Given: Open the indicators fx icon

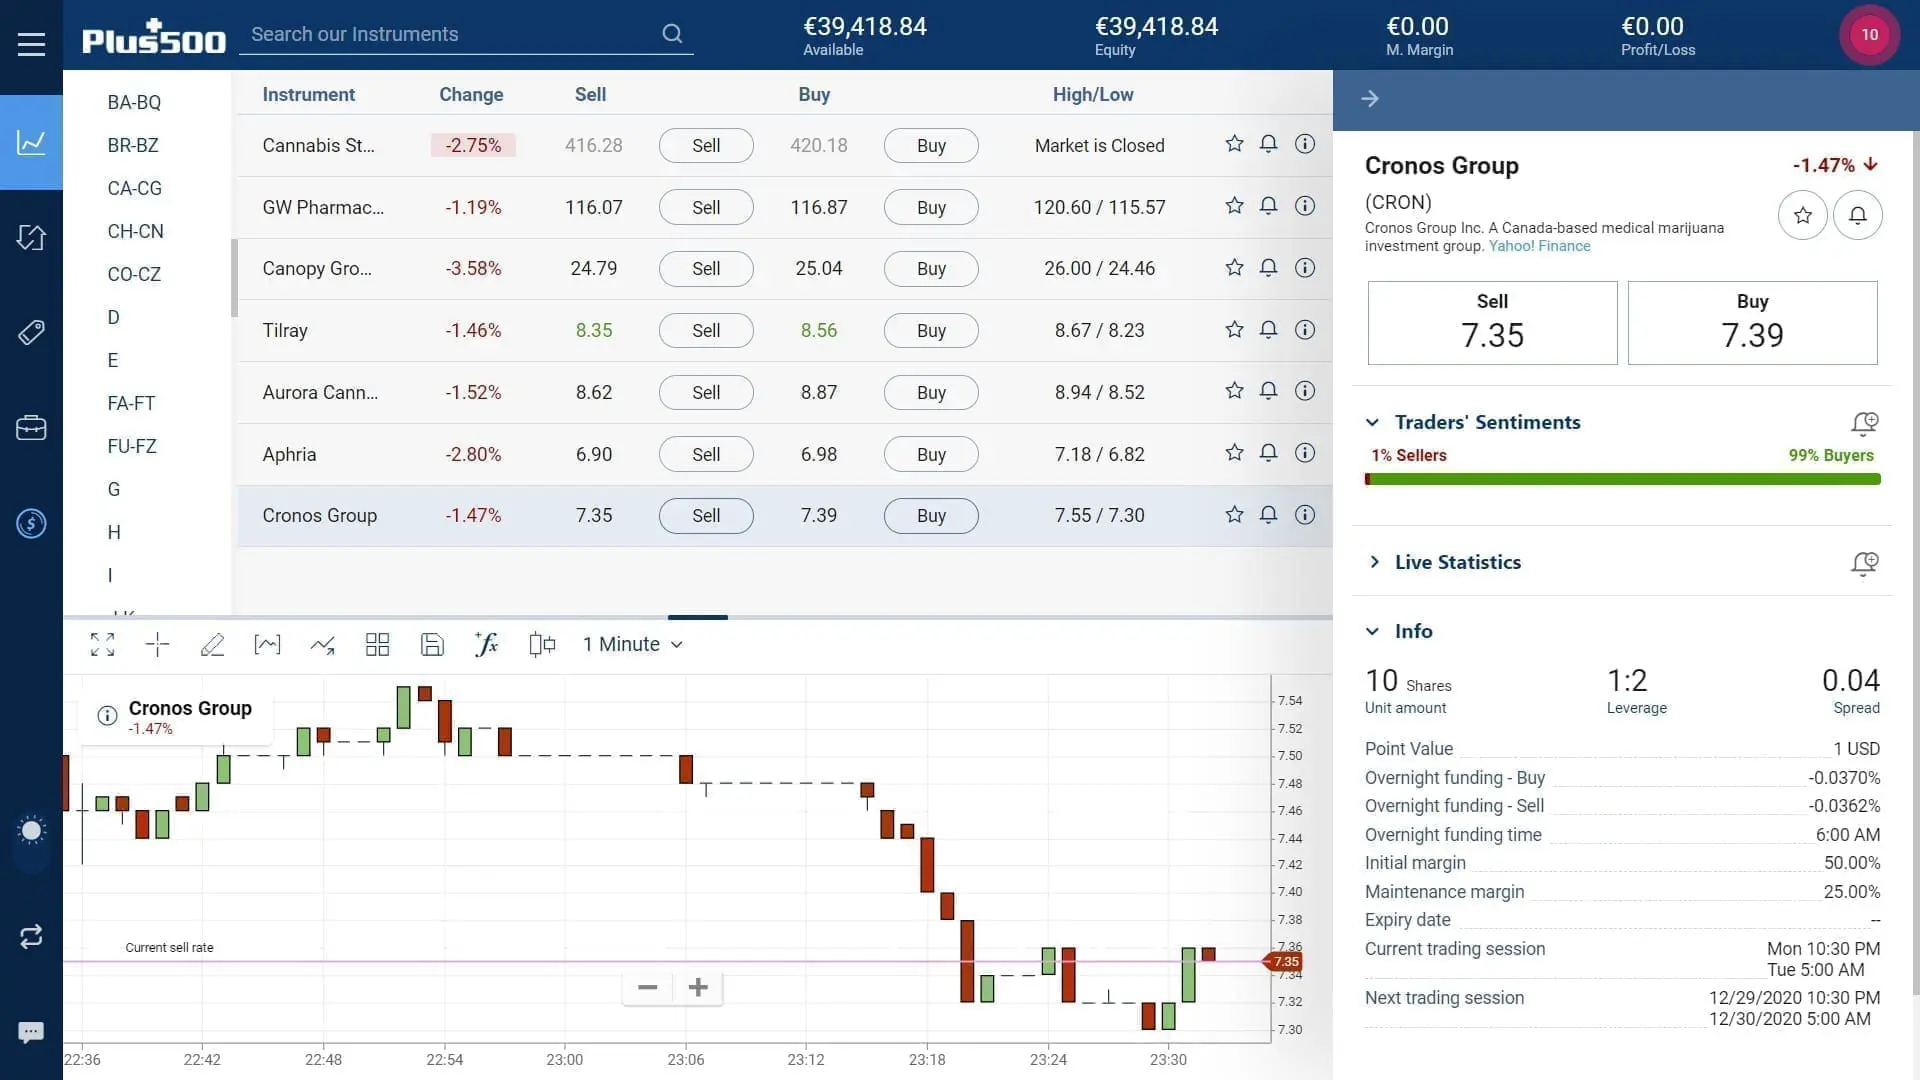Looking at the screenshot, I should click(487, 645).
